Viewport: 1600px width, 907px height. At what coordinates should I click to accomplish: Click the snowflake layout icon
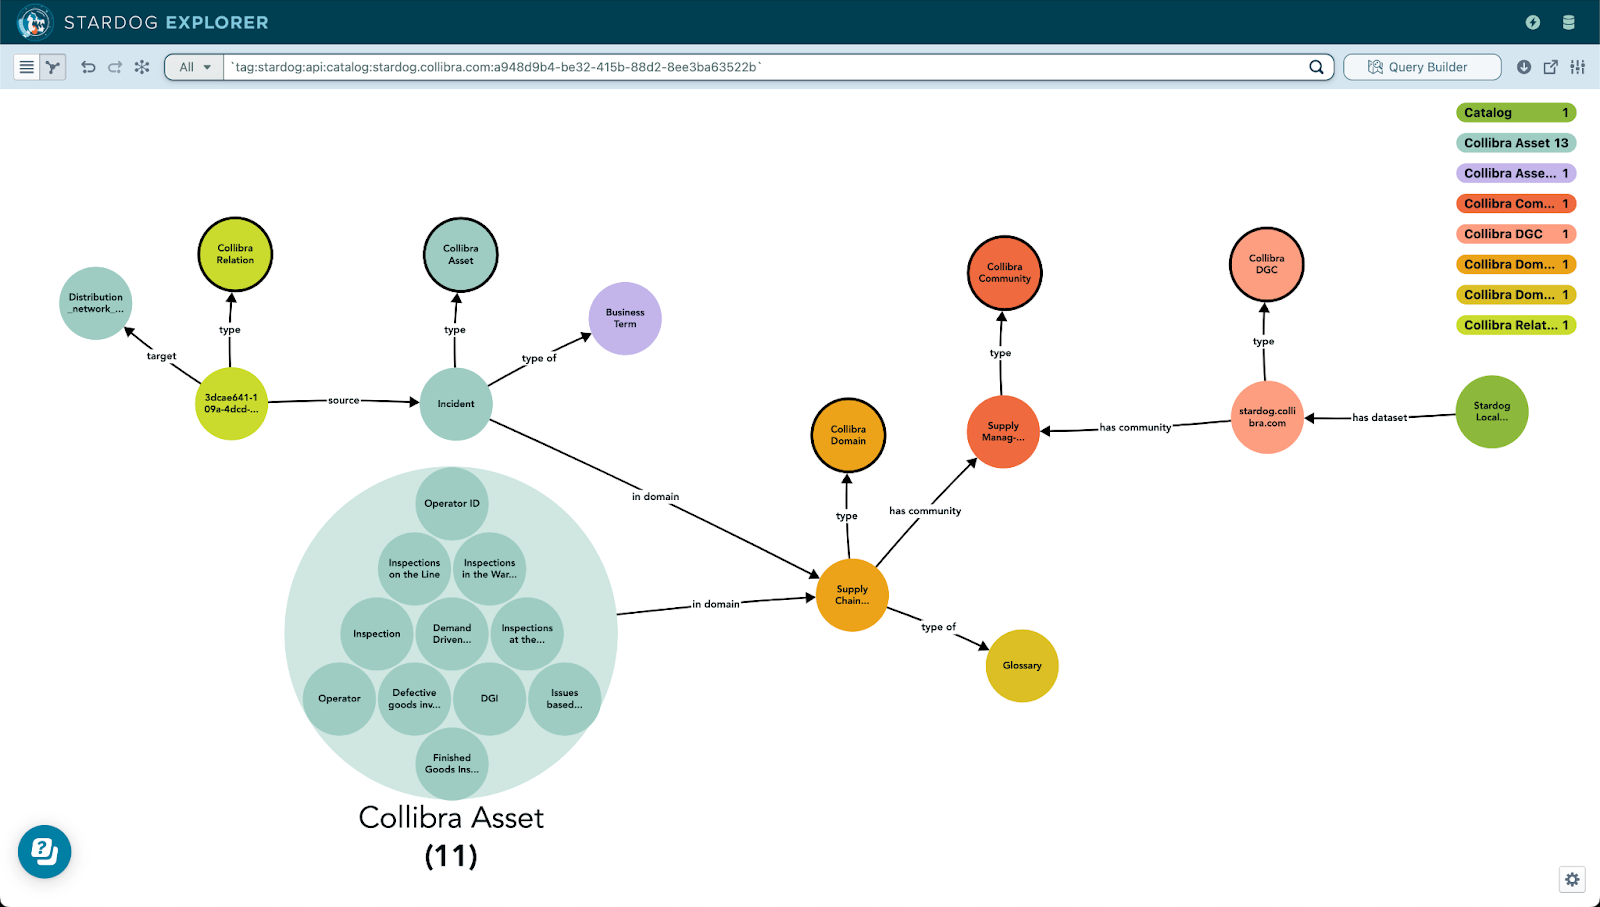(142, 67)
